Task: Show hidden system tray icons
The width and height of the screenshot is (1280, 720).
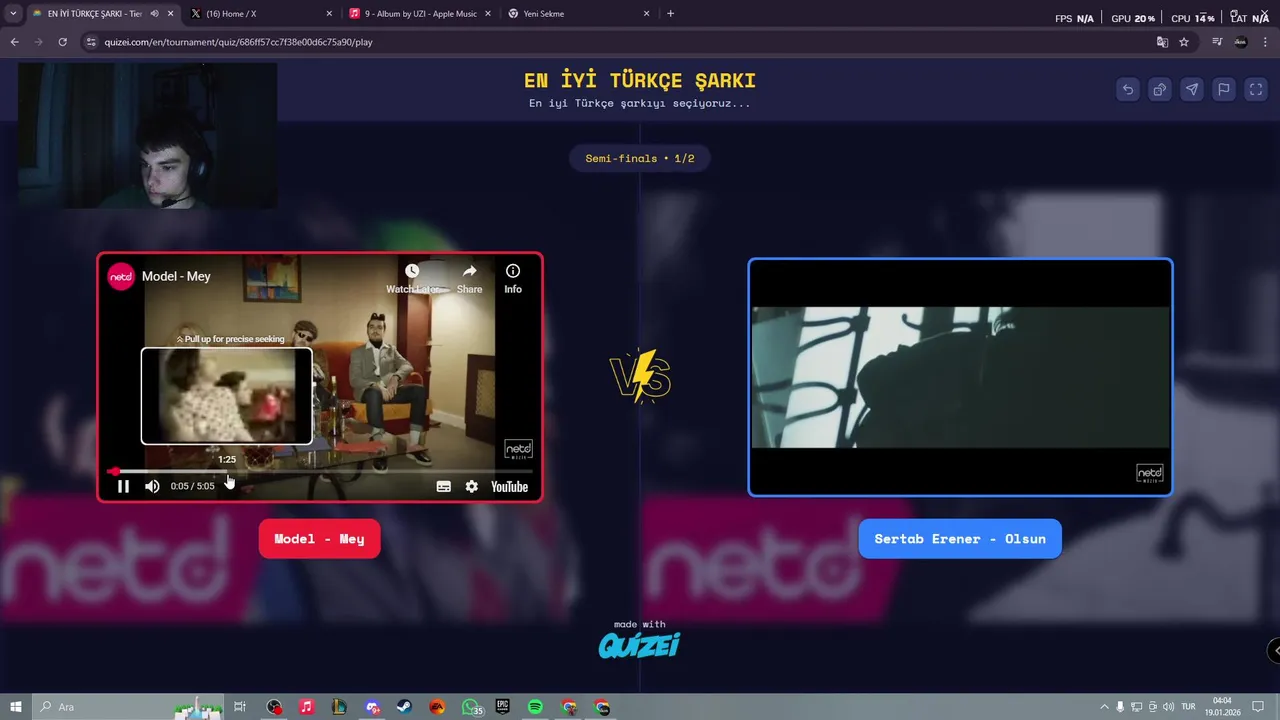Action: [x=1104, y=707]
